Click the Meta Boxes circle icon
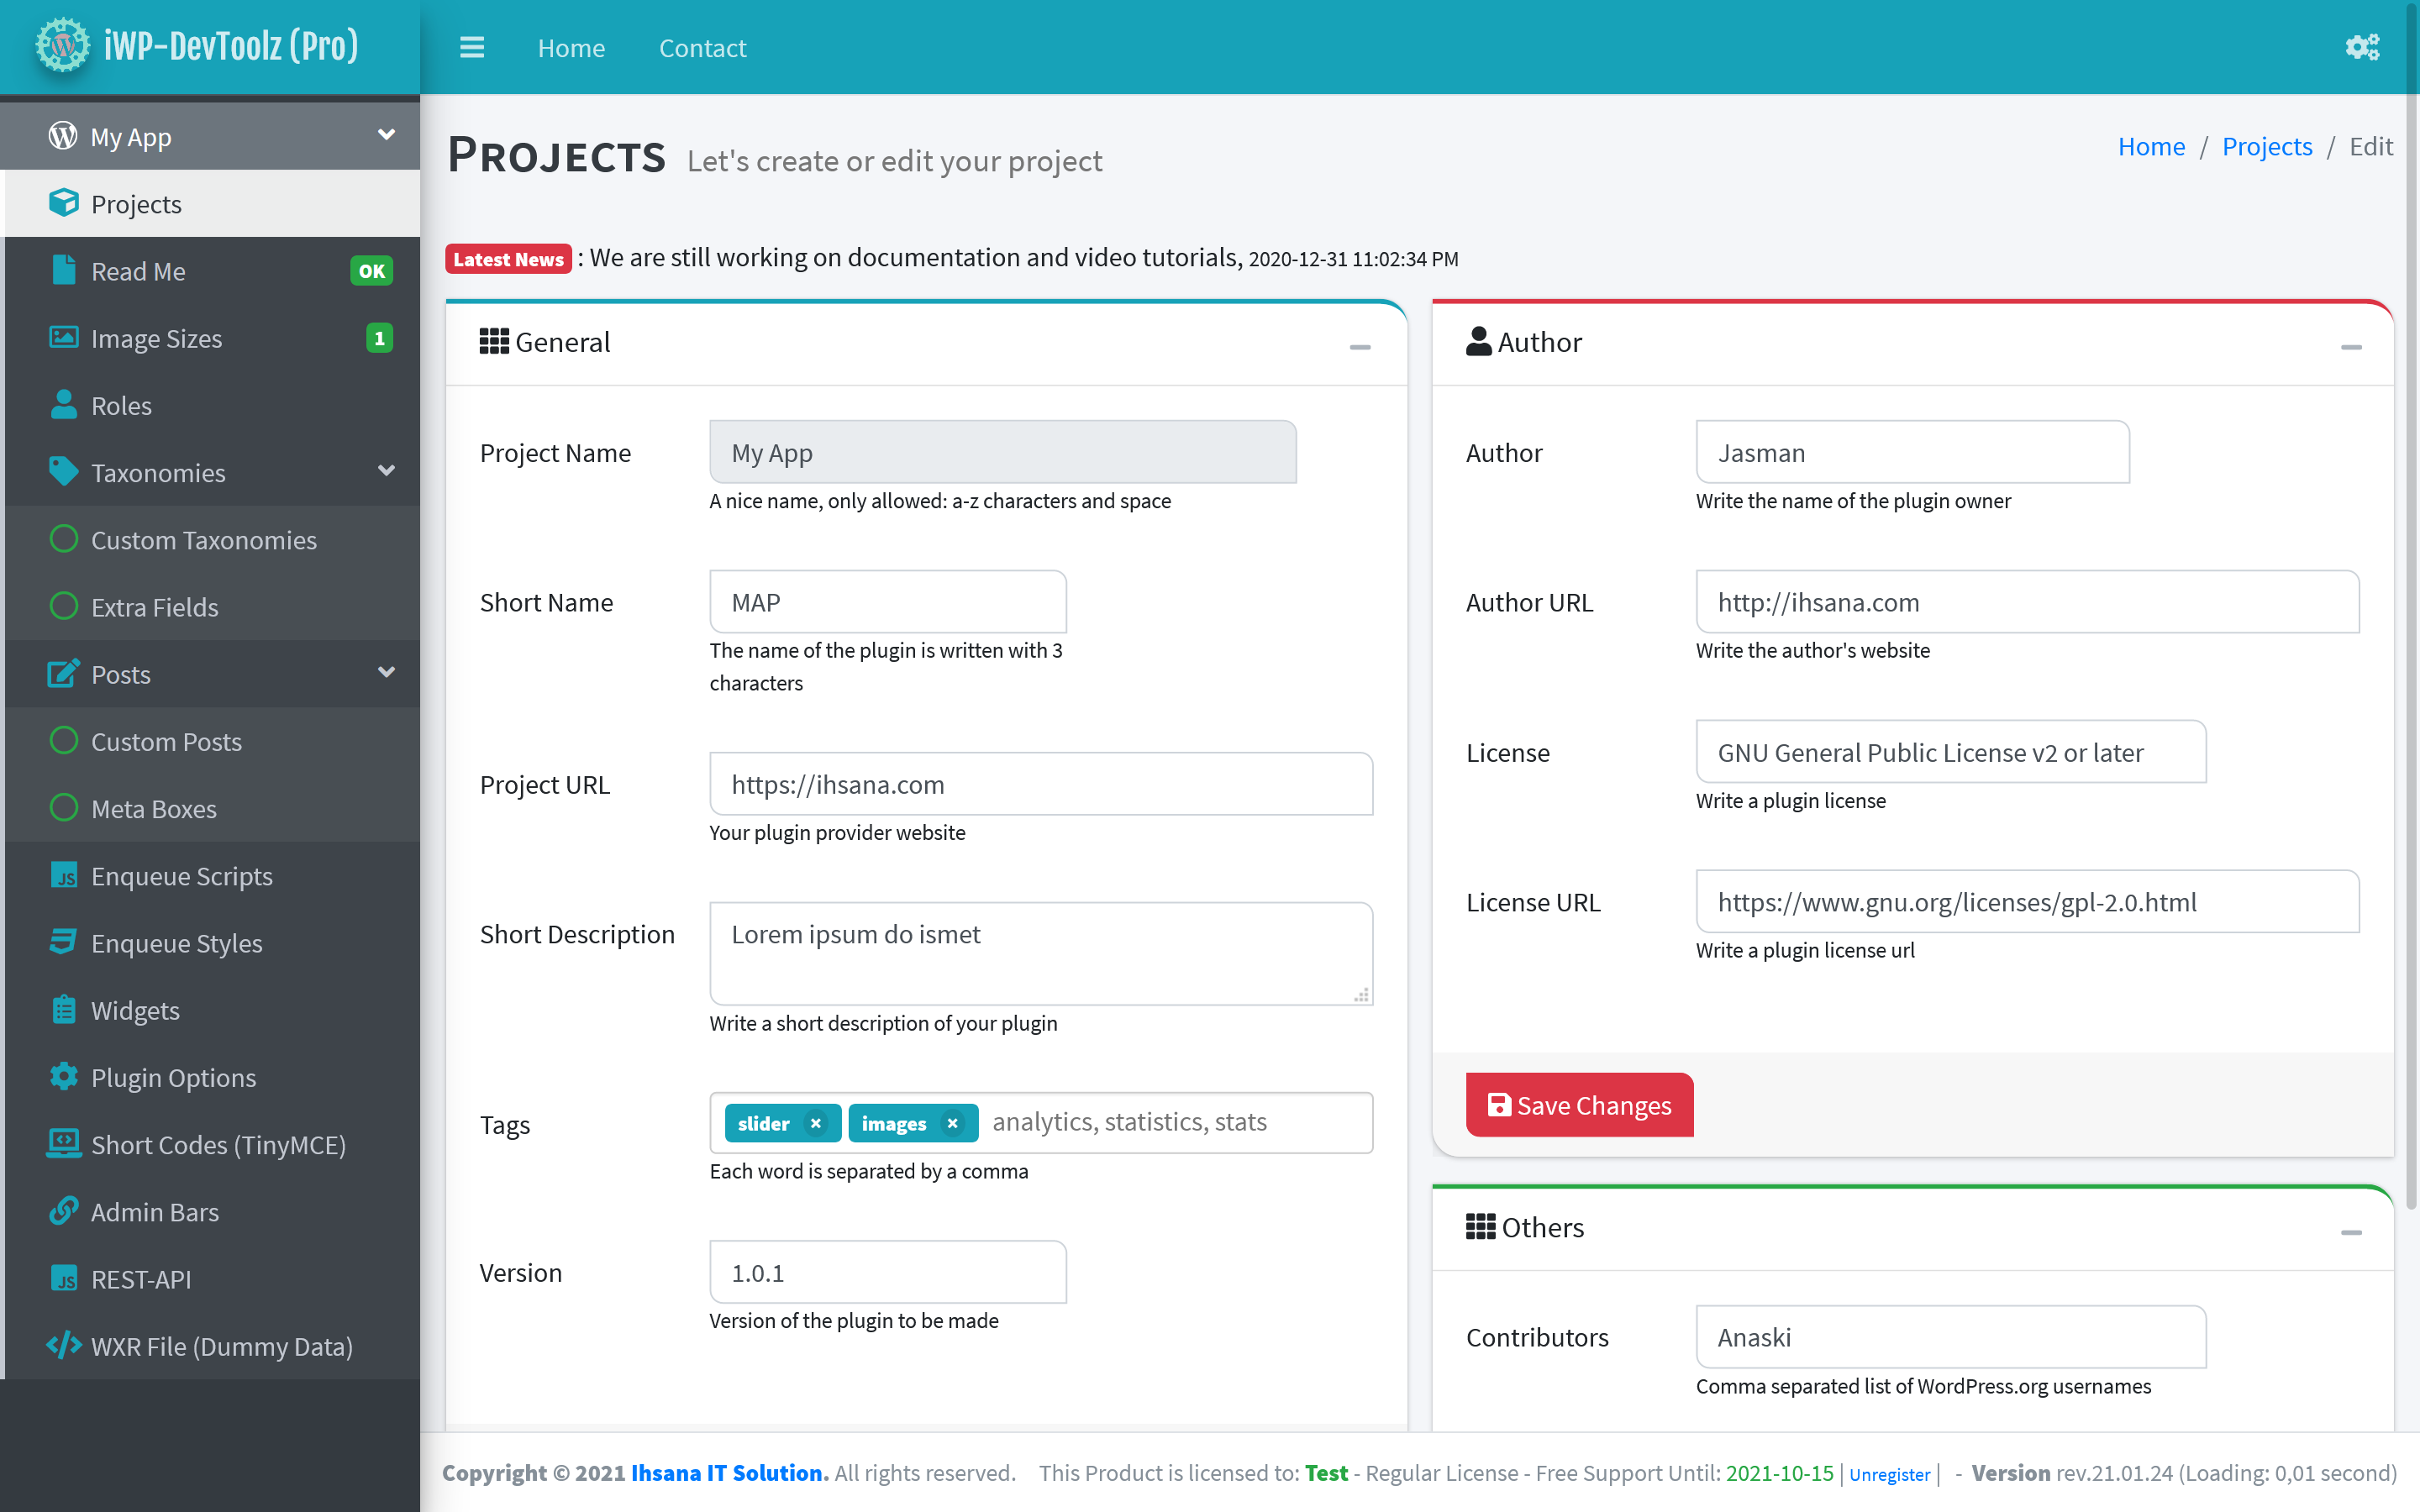The height and width of the screenshot is (1512, 2420). click(x=63, y=807)
